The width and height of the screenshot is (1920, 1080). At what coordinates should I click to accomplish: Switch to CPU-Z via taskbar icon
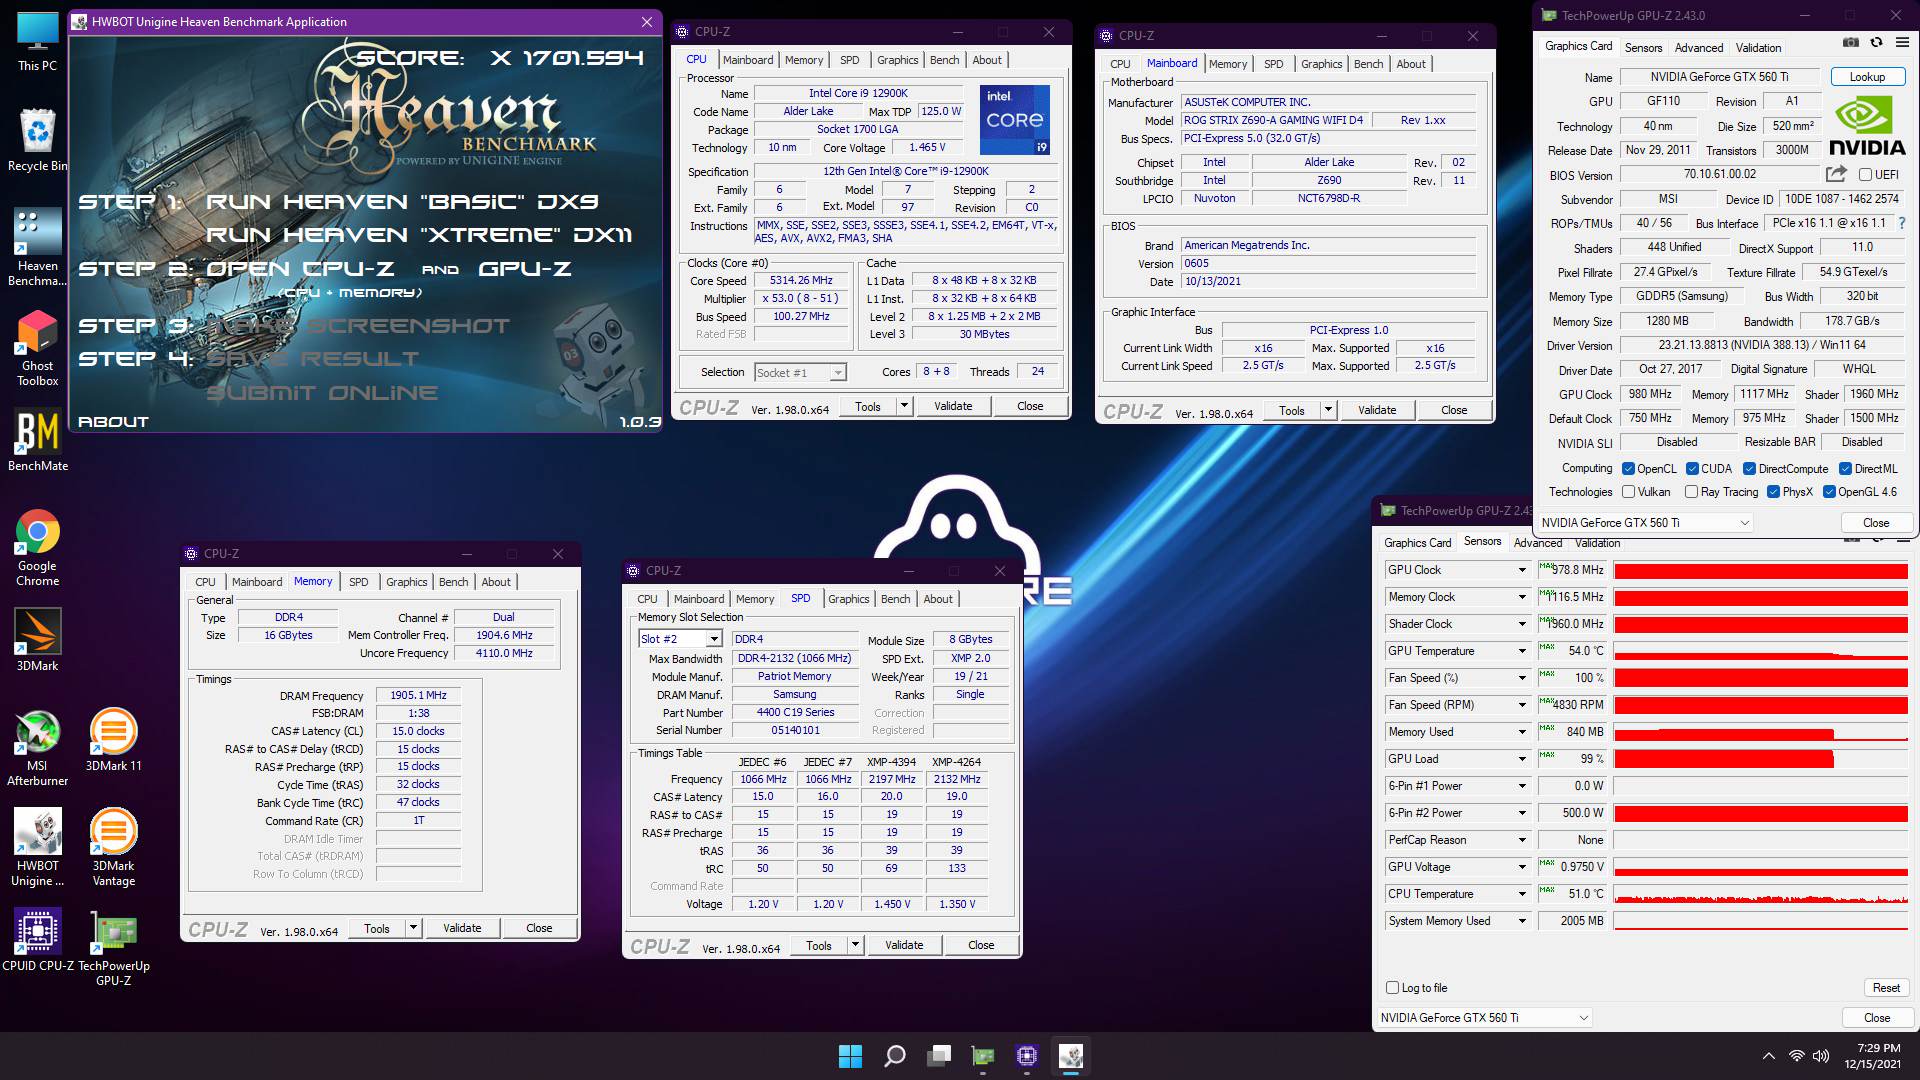[1027, 1056]
